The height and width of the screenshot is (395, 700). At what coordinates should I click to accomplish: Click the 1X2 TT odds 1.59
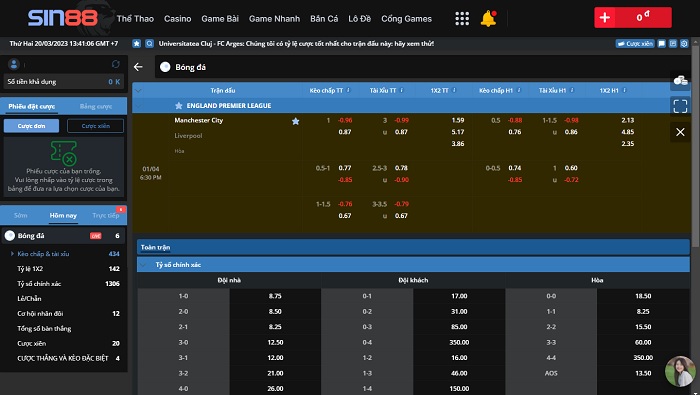458,120
